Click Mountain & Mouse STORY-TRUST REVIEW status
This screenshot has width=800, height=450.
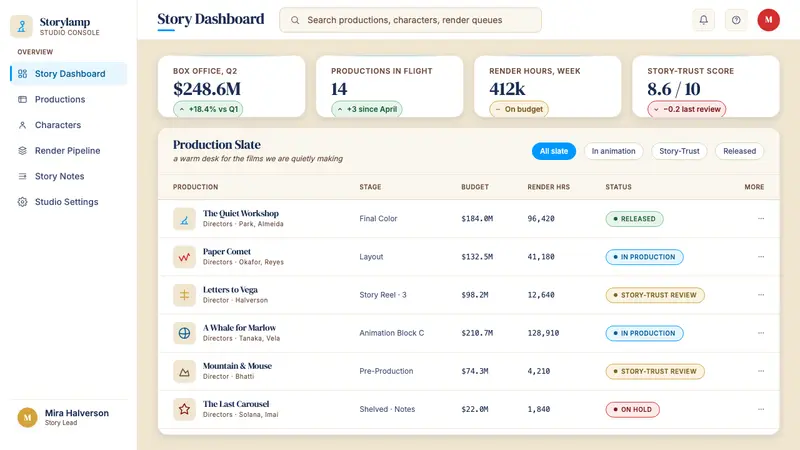655,371
